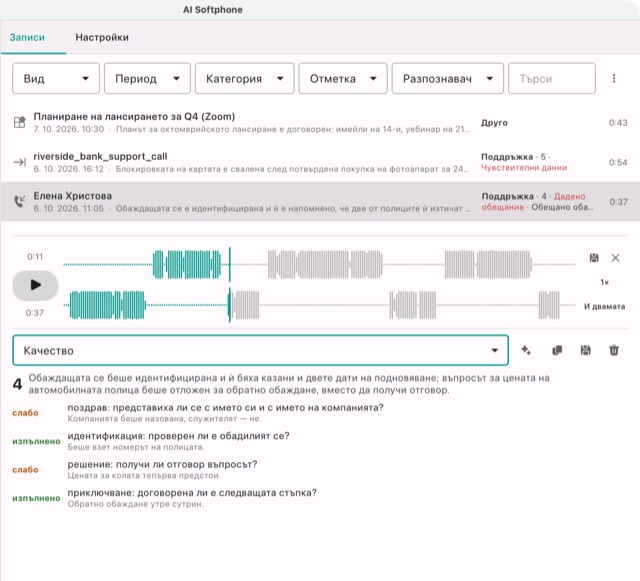The width and height of the screenshot is (640, 581).
Task: Click the изпълнено rating next to идентификация
Action: coord(36,441)
